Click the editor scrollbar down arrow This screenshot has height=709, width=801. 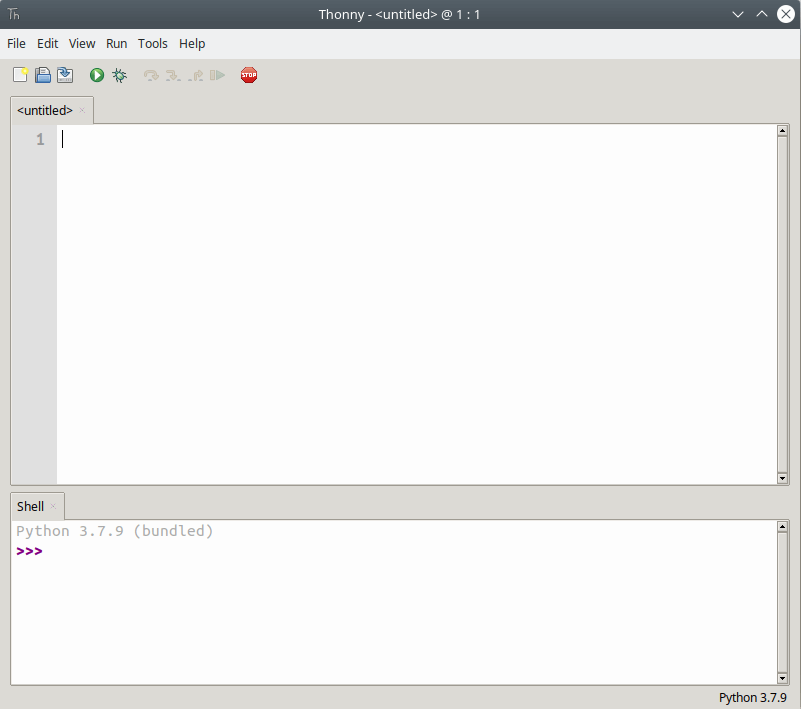click(x=783, y=478)
